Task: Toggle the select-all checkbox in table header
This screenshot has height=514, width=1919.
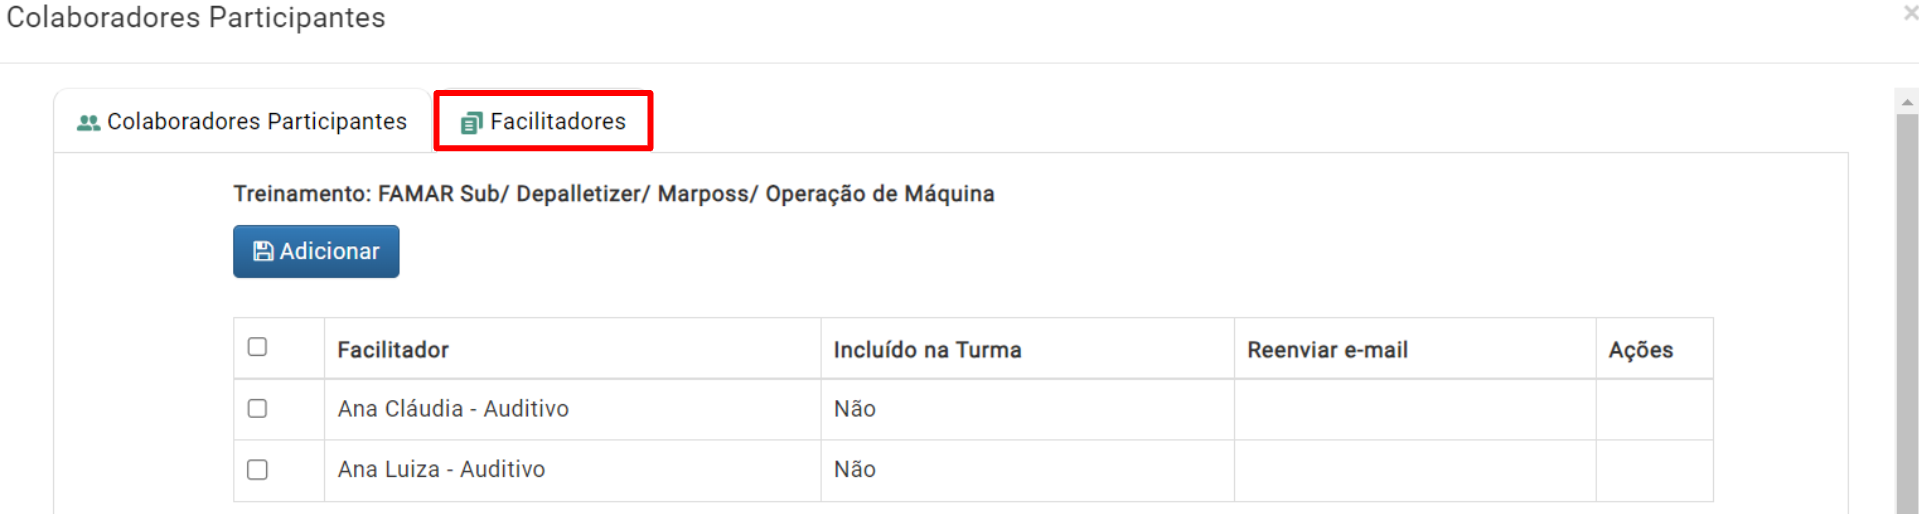Action: click(x=257, y=347)
